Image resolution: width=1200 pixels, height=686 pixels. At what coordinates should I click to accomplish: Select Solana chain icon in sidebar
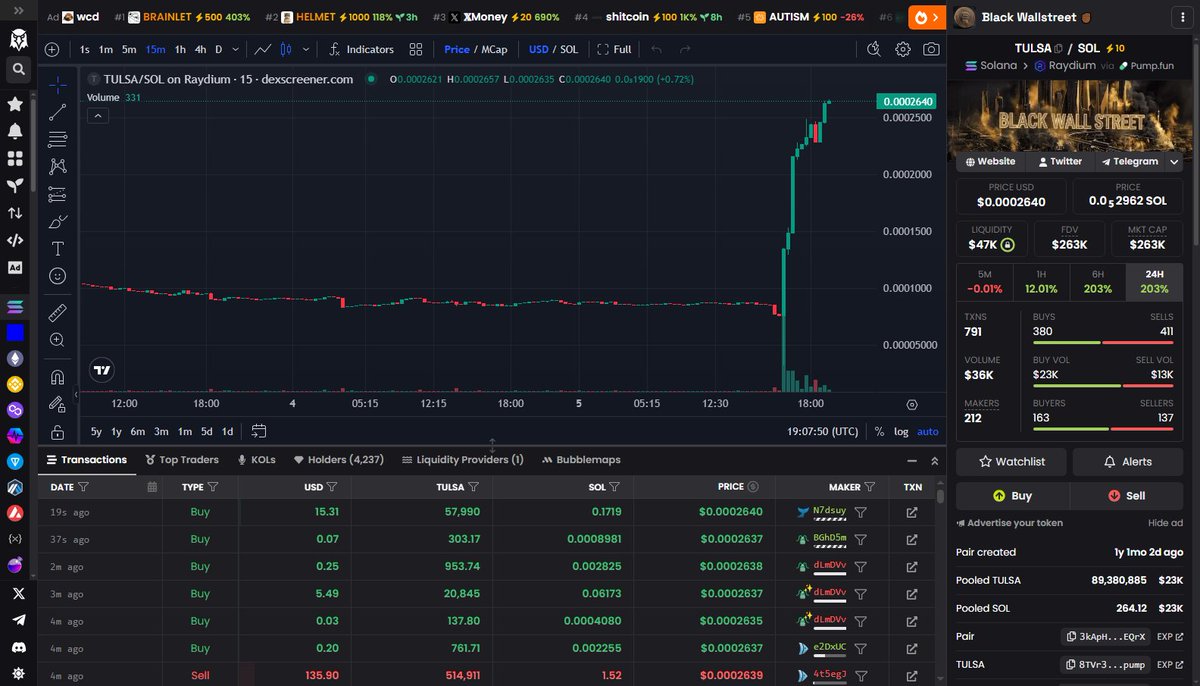15,306
